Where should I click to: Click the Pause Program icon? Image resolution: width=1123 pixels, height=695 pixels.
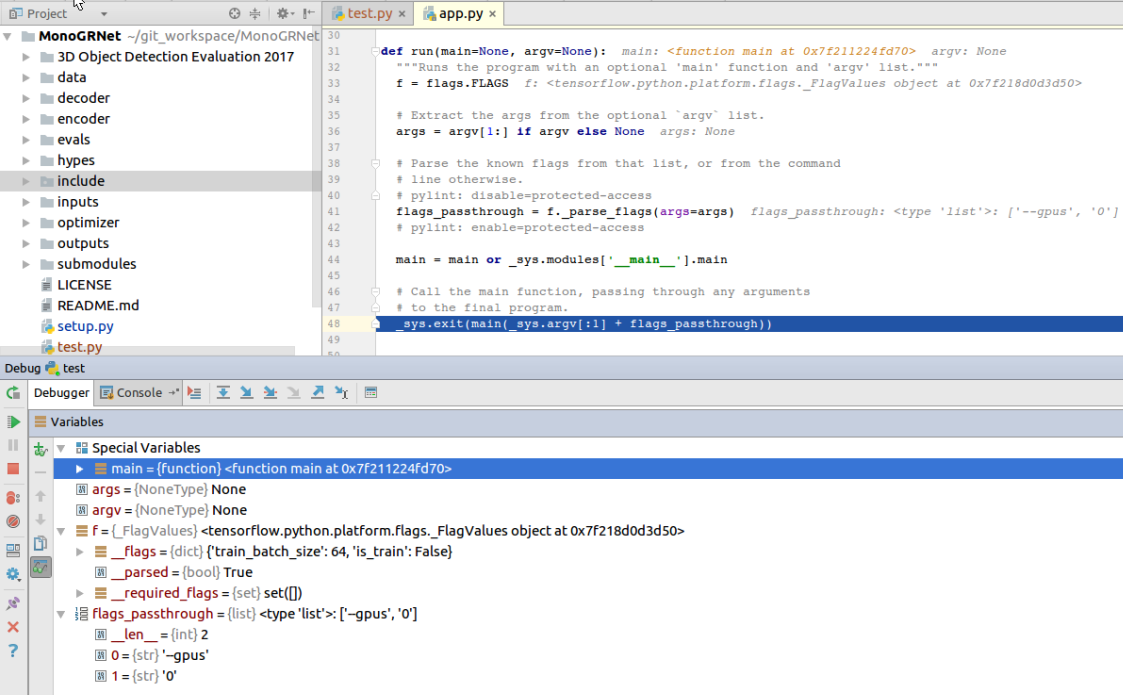[13, 445]
